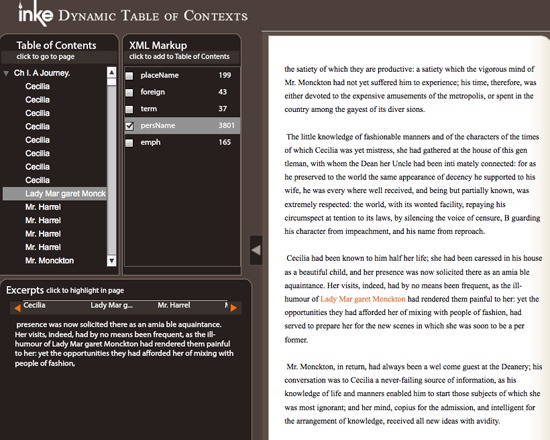Click the Excerpts panel heading
Image resolution: width=550 pixels, height=440 pixels.
(x=25, y=290)
